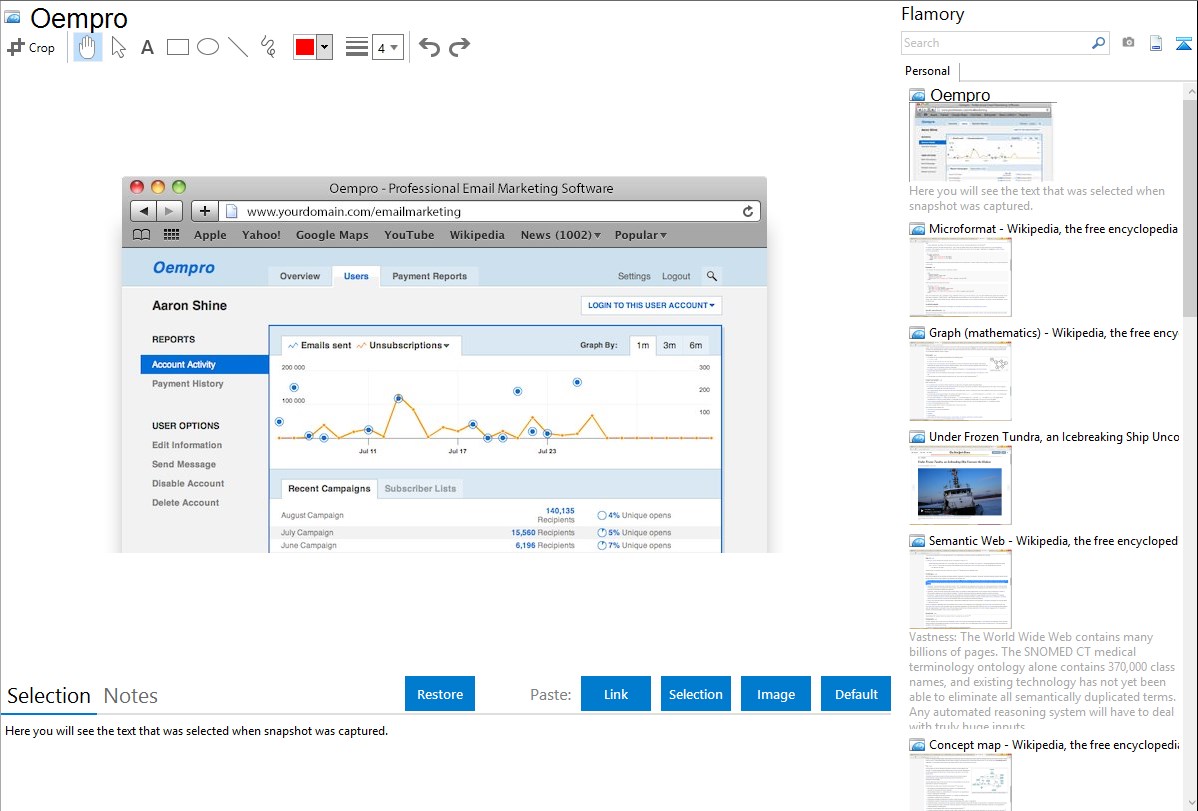The height and width of the screenshot is (811, 1198).
Task: Open the Semantic Web snapshot thumbnail
Action: pos(960,589)
